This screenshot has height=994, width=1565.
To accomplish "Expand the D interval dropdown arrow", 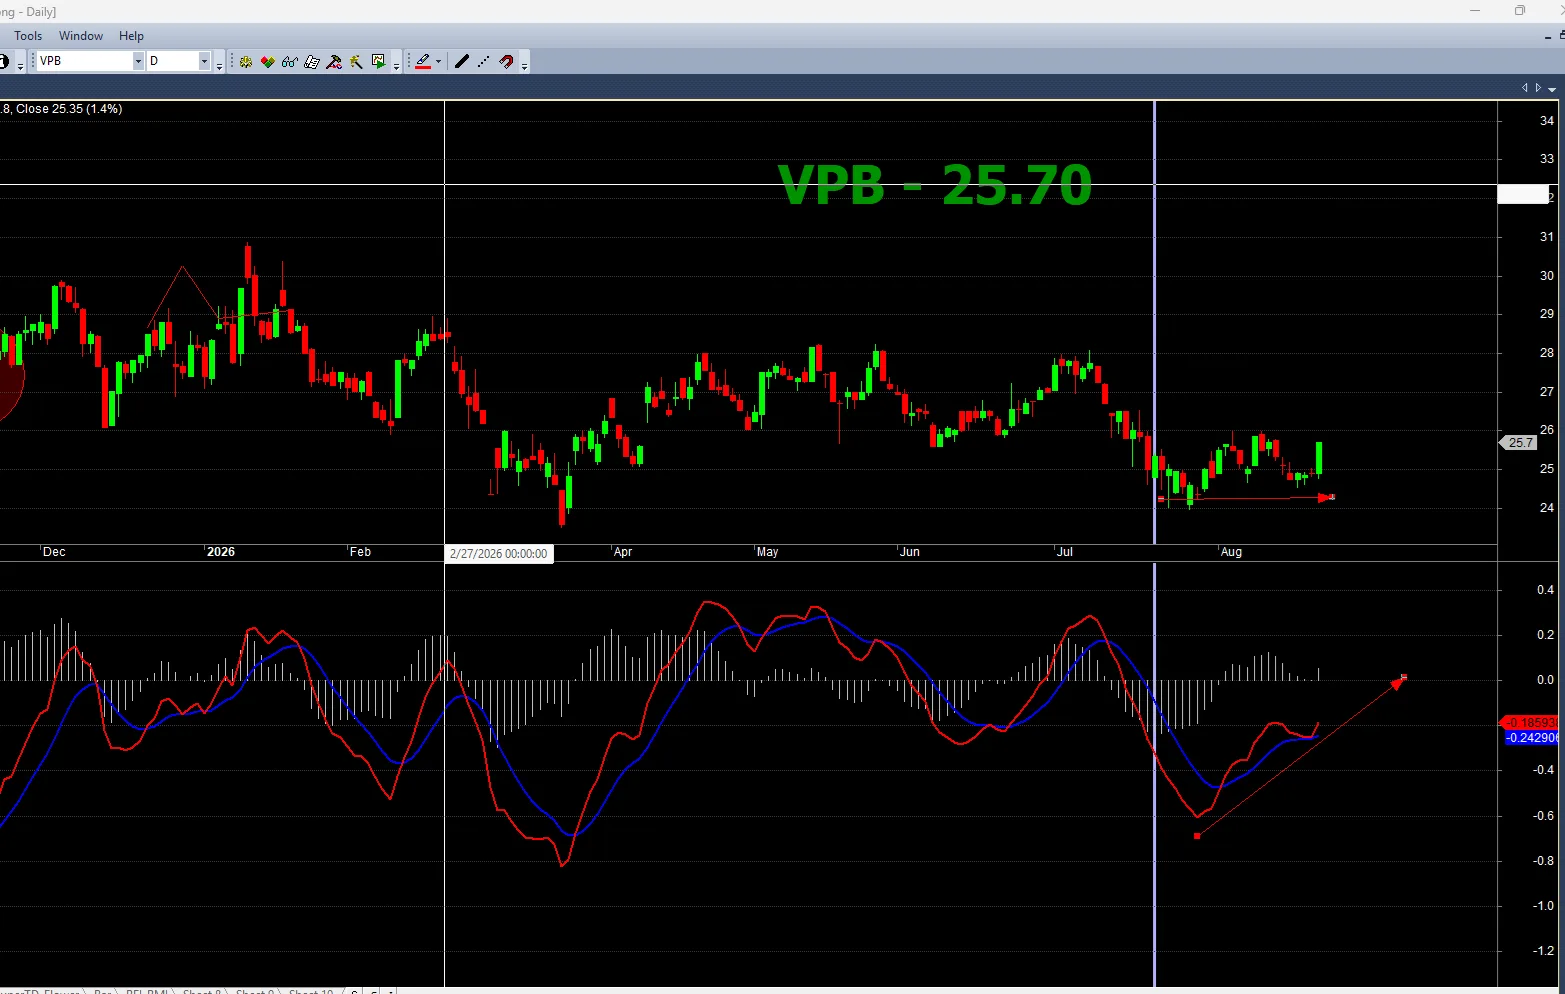I will tap(204, 61).
